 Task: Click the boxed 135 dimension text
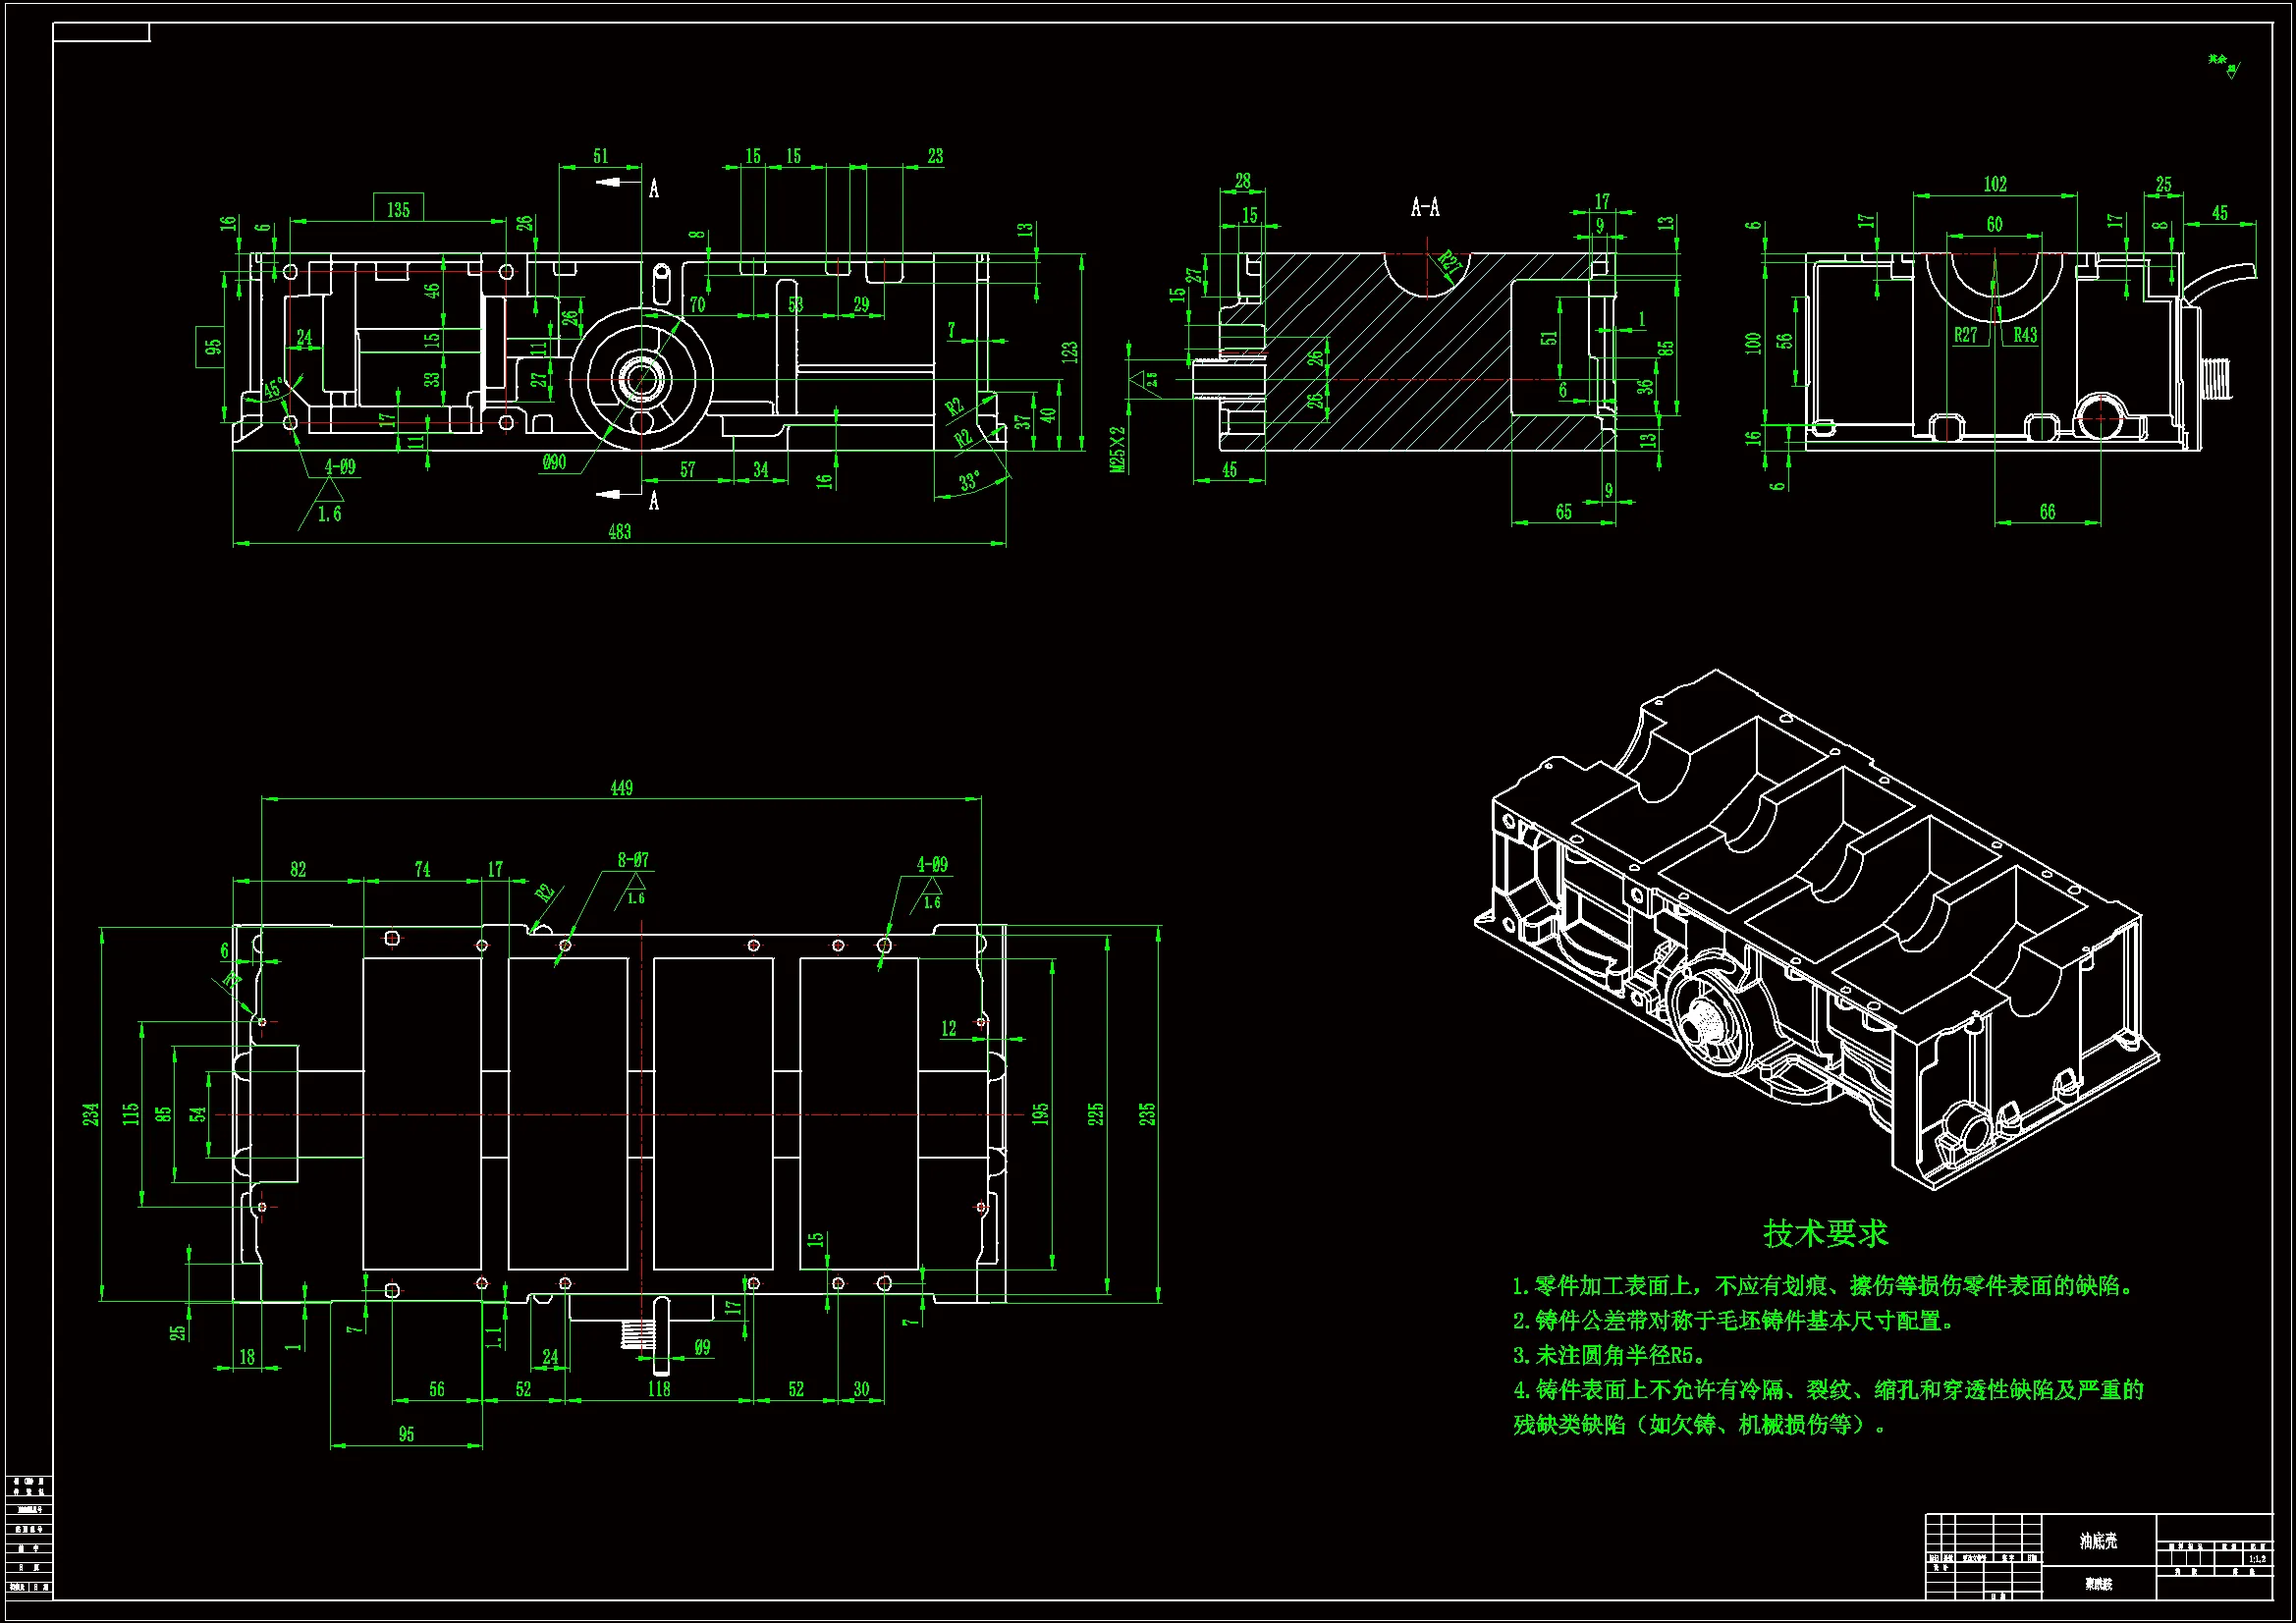pos(398,209)
